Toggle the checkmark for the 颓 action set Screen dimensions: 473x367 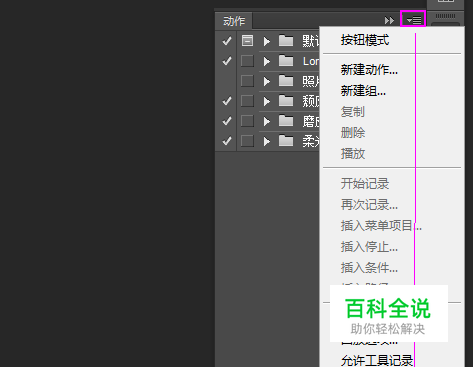click(x=227, y=101)
